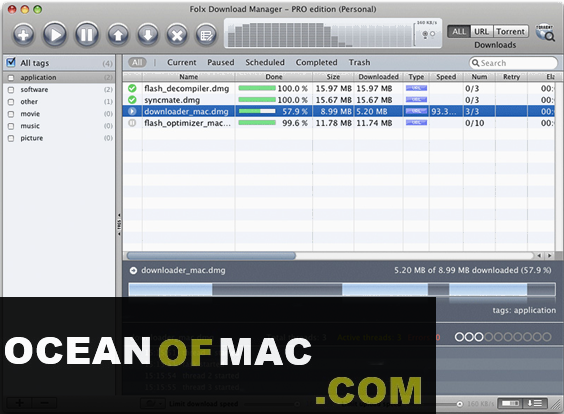Viewport: 564px width, 414px height.
Task: Click the thread indicator circles in the detail pane
Action: pyautogui.click(x=503, y=337)
